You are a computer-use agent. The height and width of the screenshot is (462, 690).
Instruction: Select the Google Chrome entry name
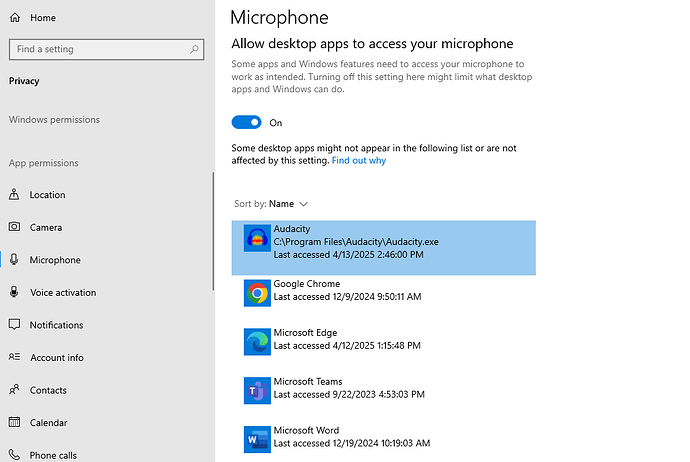pos(307,284)
